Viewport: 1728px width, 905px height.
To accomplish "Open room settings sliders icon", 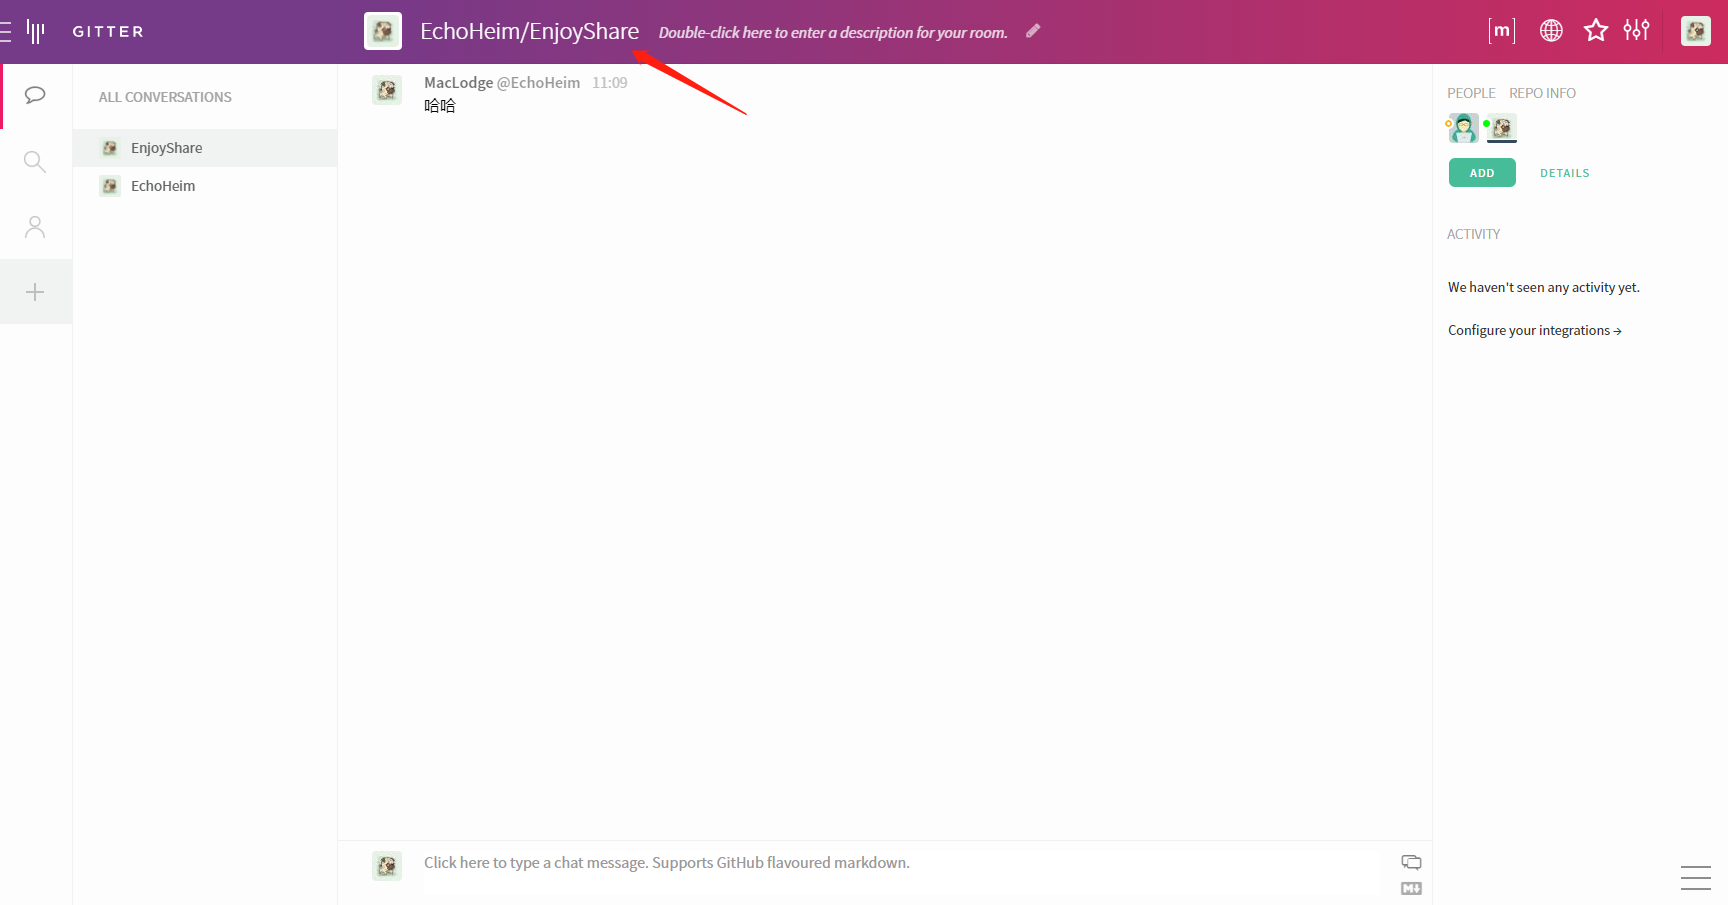I will click(1637, 31).
